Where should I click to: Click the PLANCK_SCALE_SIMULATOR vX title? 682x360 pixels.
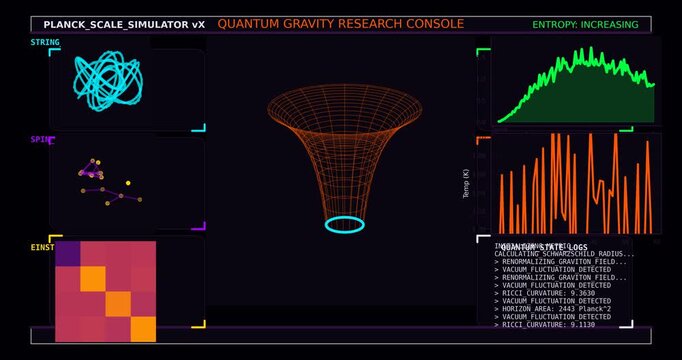124,25
